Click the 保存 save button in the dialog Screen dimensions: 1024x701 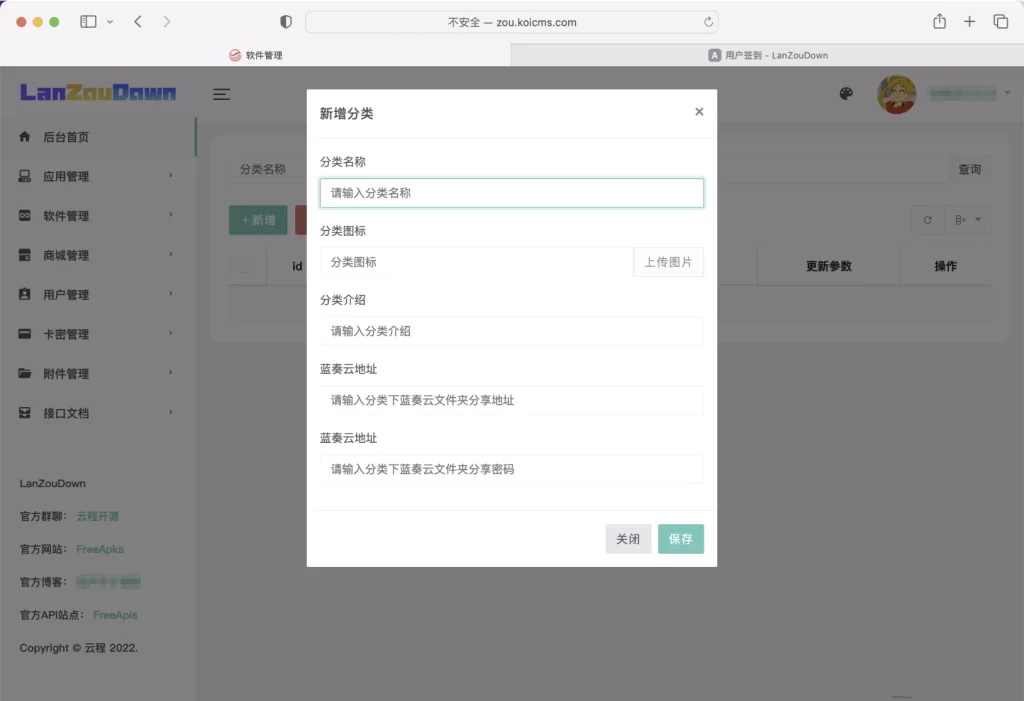681,538
